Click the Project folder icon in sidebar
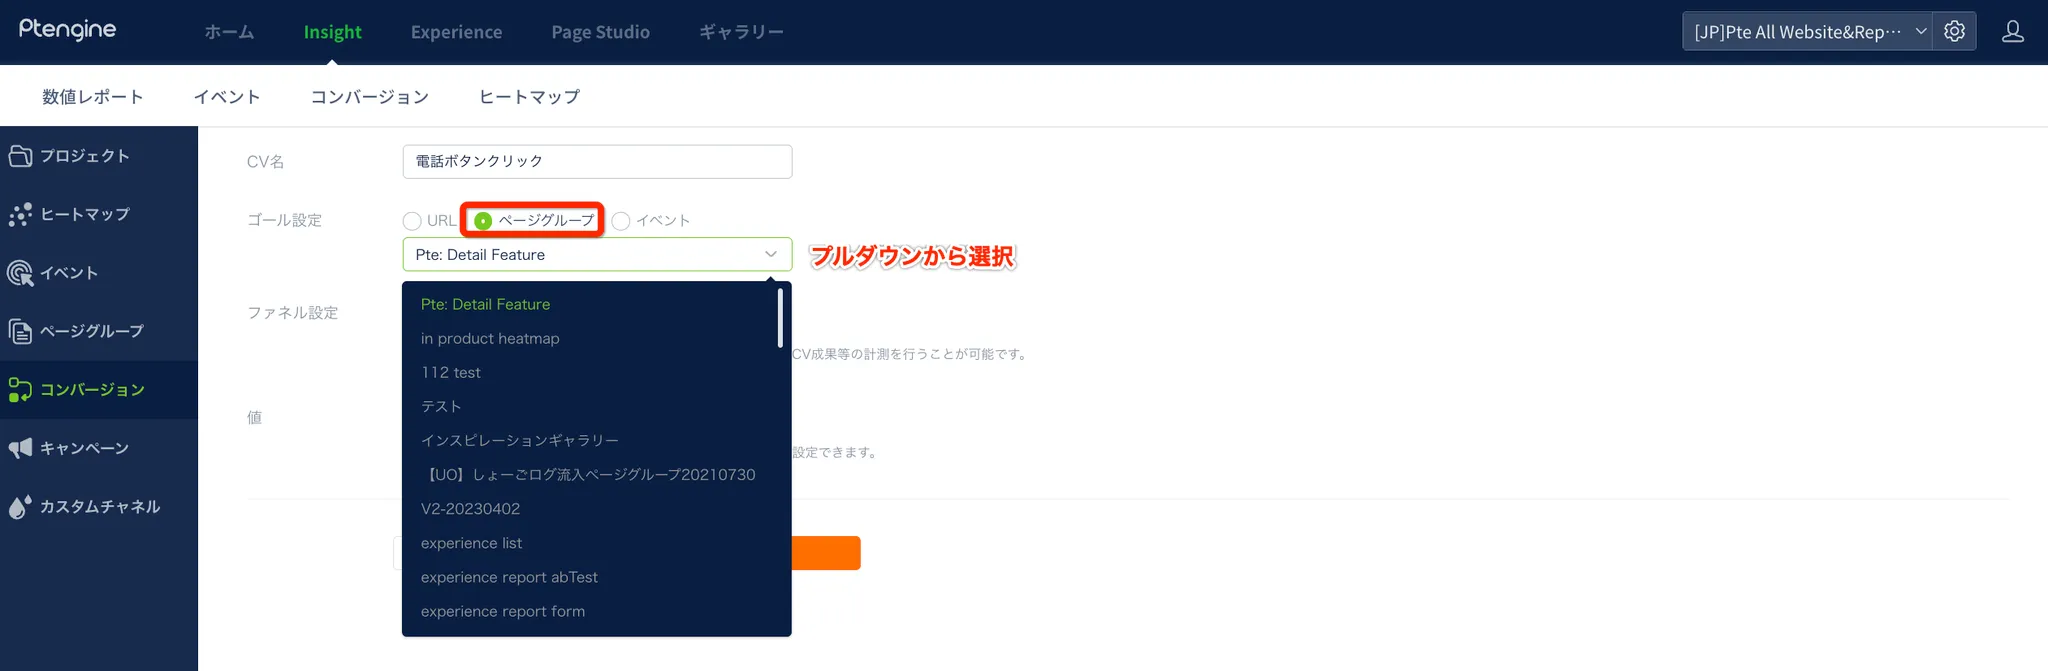Image resolution: width=2048 pixels, height=671 pixels. tap(20, 156)
